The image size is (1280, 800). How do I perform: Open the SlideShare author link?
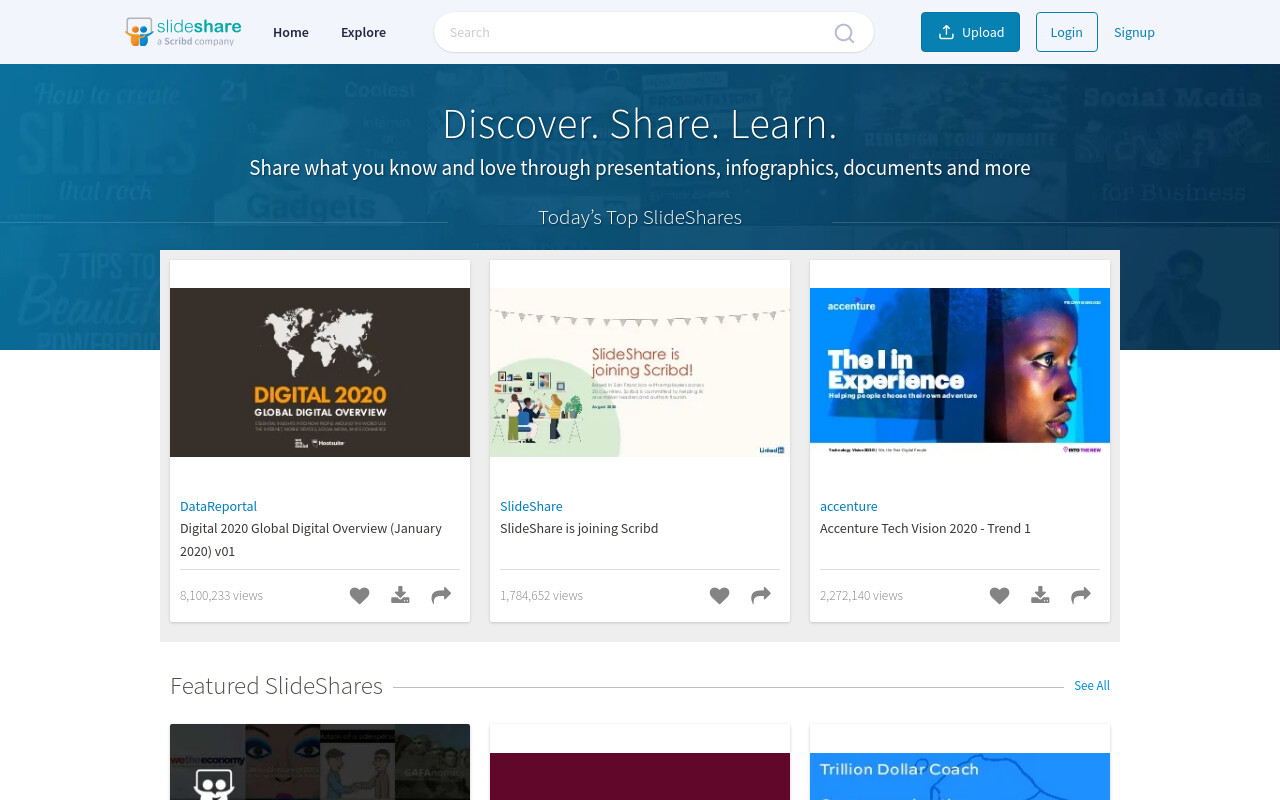(531, 506)
